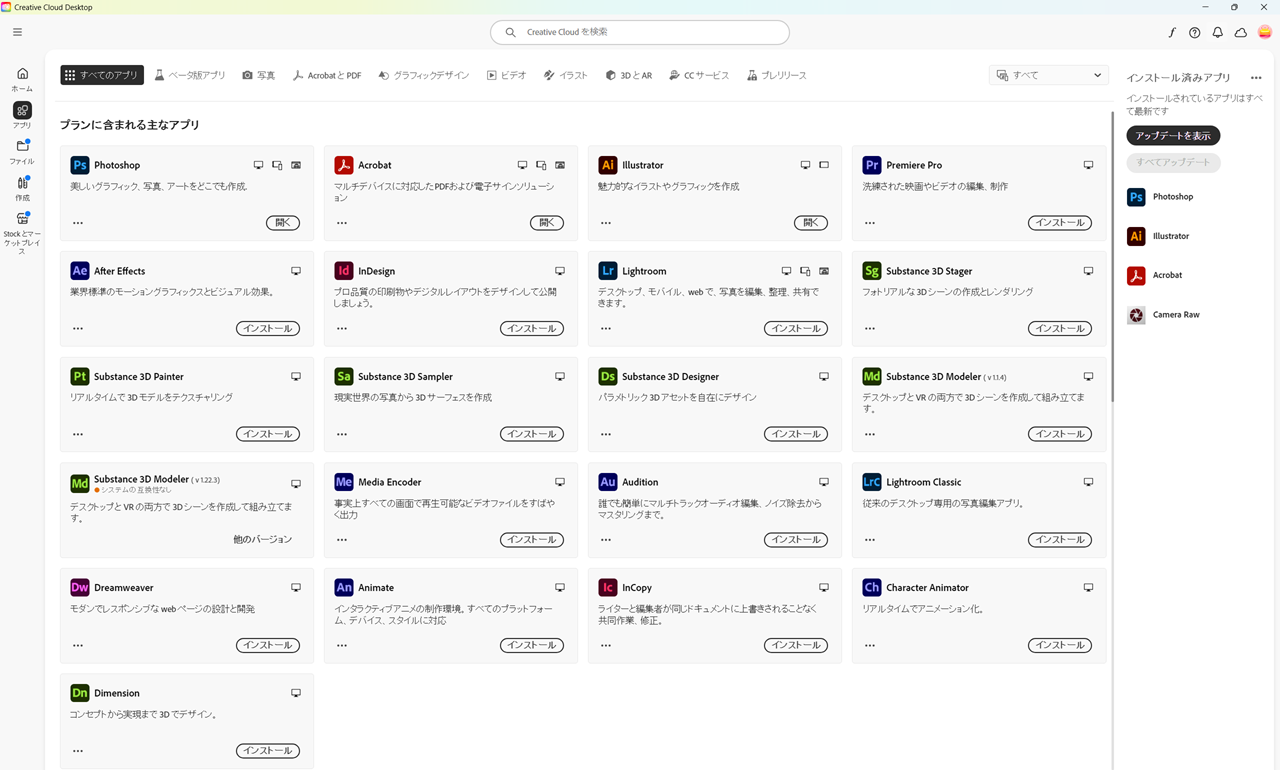
Task: Open Stock and Marketplace sidebar icon
Action: 22,233
